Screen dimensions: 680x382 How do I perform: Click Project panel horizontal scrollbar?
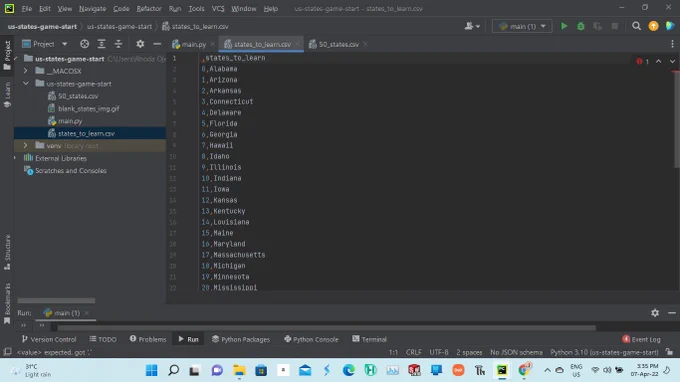(x=56, y=300)
